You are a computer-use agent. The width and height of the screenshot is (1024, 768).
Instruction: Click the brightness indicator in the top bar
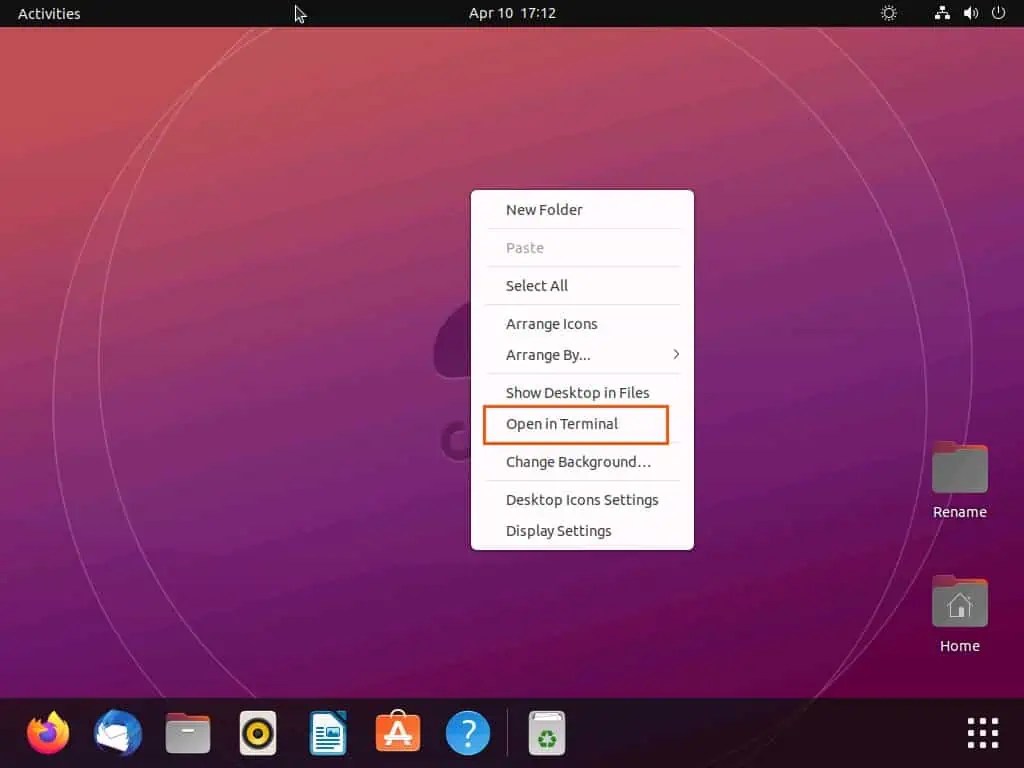[x=888, y=13]
